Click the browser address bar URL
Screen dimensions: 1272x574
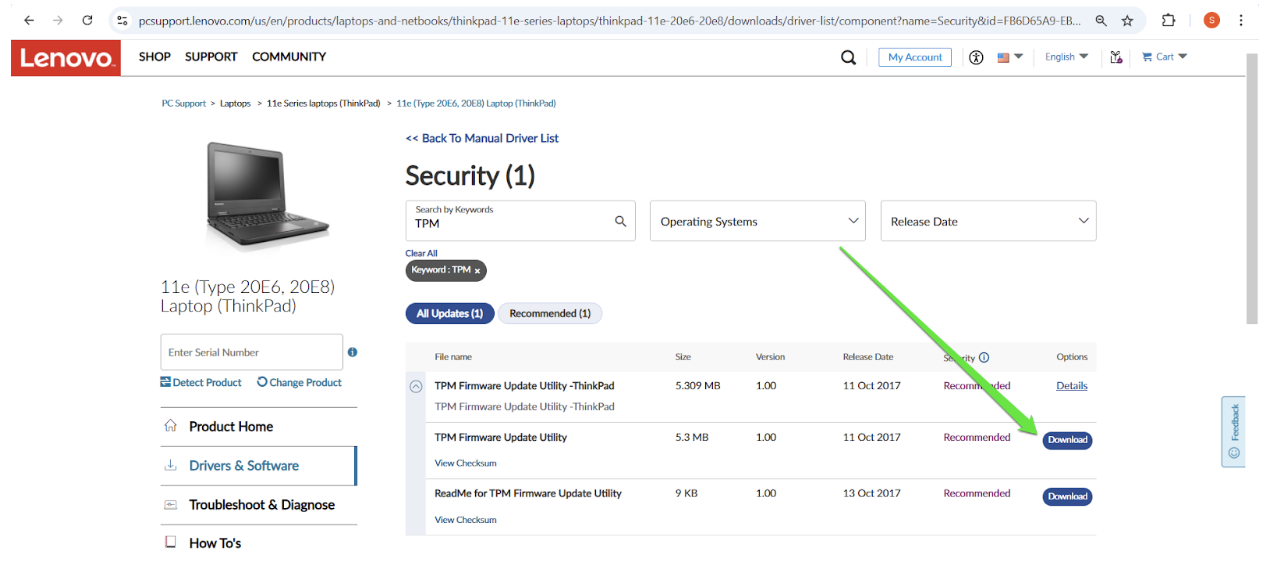coord(610,20)
